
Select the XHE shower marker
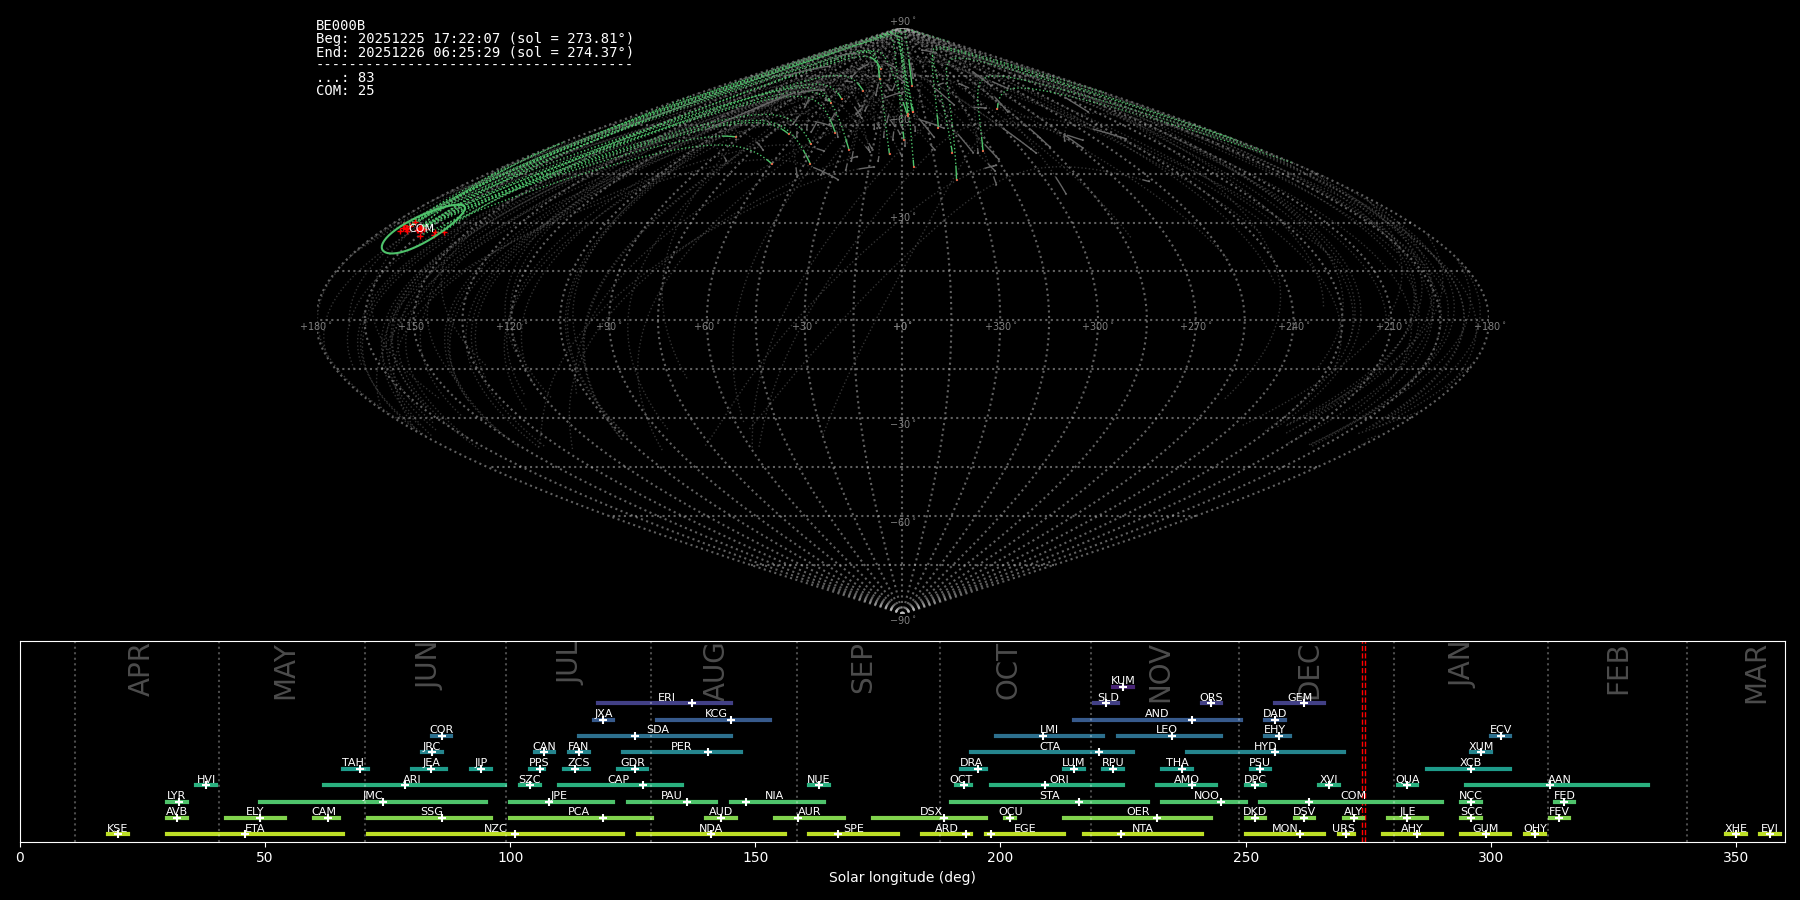(1735, 834)
